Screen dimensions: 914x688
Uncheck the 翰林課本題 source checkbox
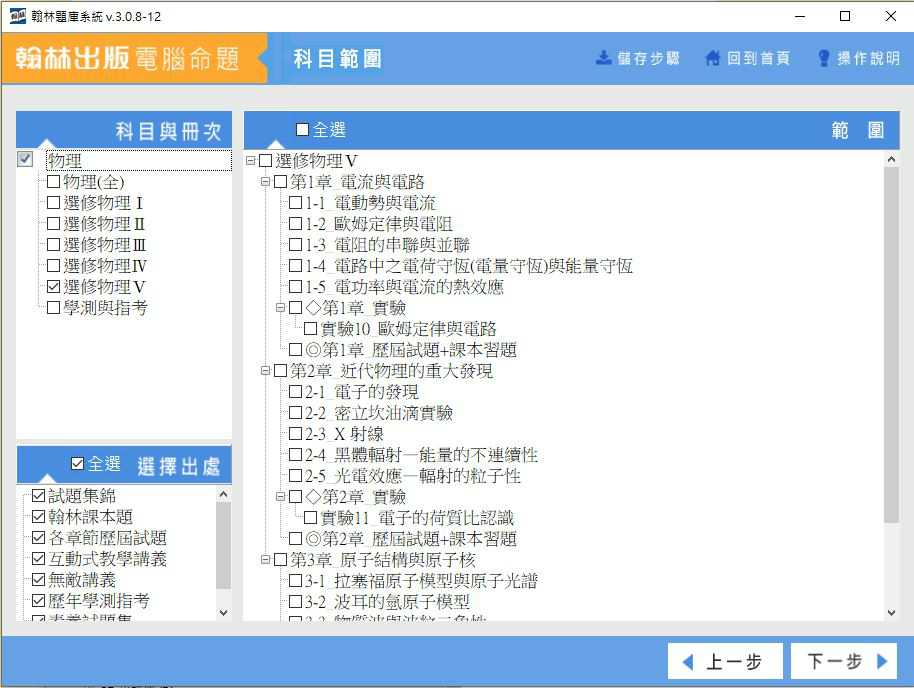38,517
